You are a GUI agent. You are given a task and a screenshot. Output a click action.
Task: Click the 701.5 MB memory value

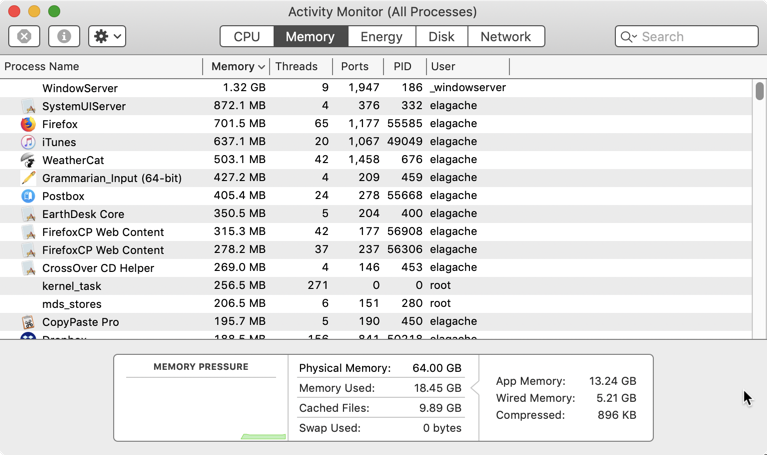[240, 123]
